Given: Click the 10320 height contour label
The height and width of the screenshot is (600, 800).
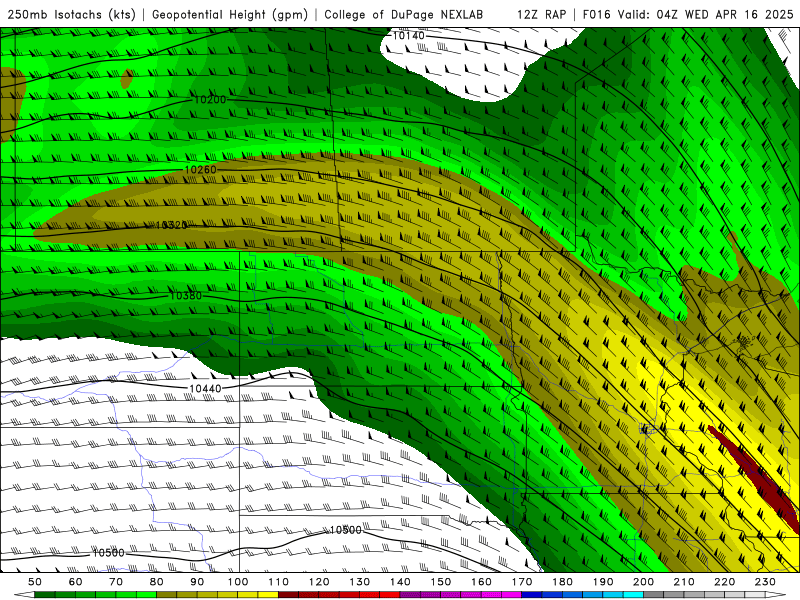Looking at the screenshot, I should 171,225.
